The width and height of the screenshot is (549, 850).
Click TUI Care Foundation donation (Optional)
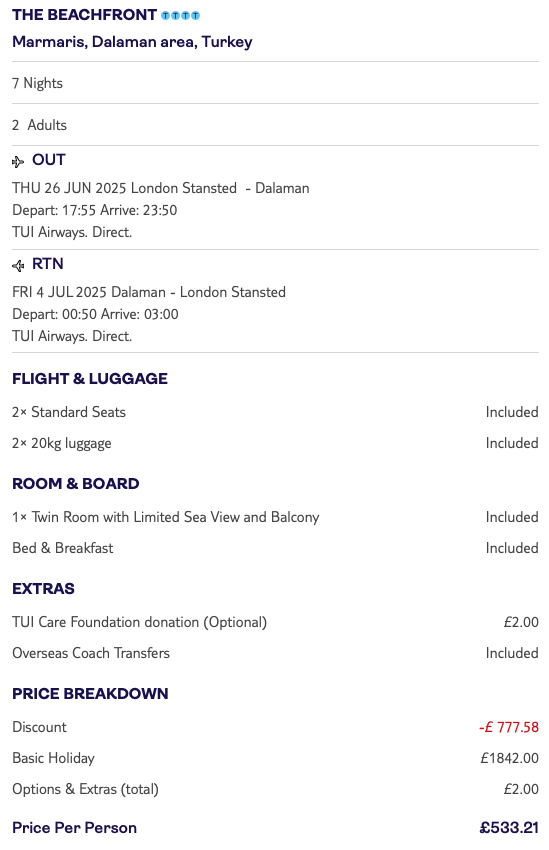[140, 622]
